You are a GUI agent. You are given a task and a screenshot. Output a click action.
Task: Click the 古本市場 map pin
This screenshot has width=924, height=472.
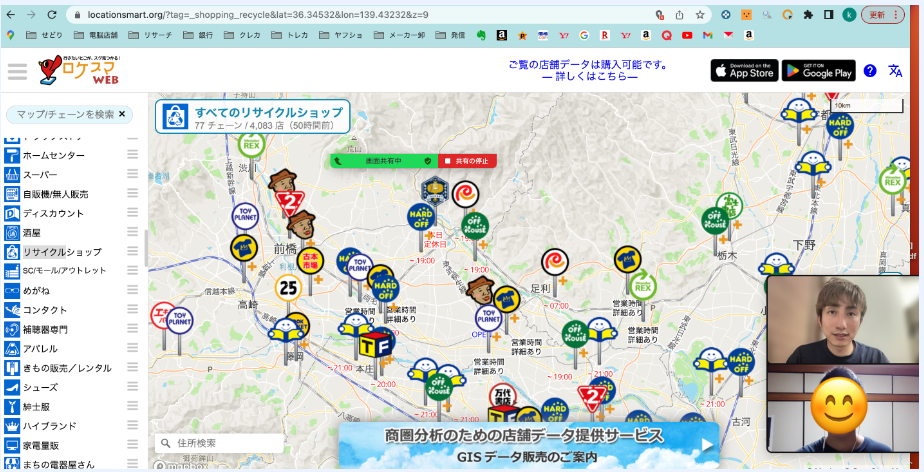click(x=311, y=262)
